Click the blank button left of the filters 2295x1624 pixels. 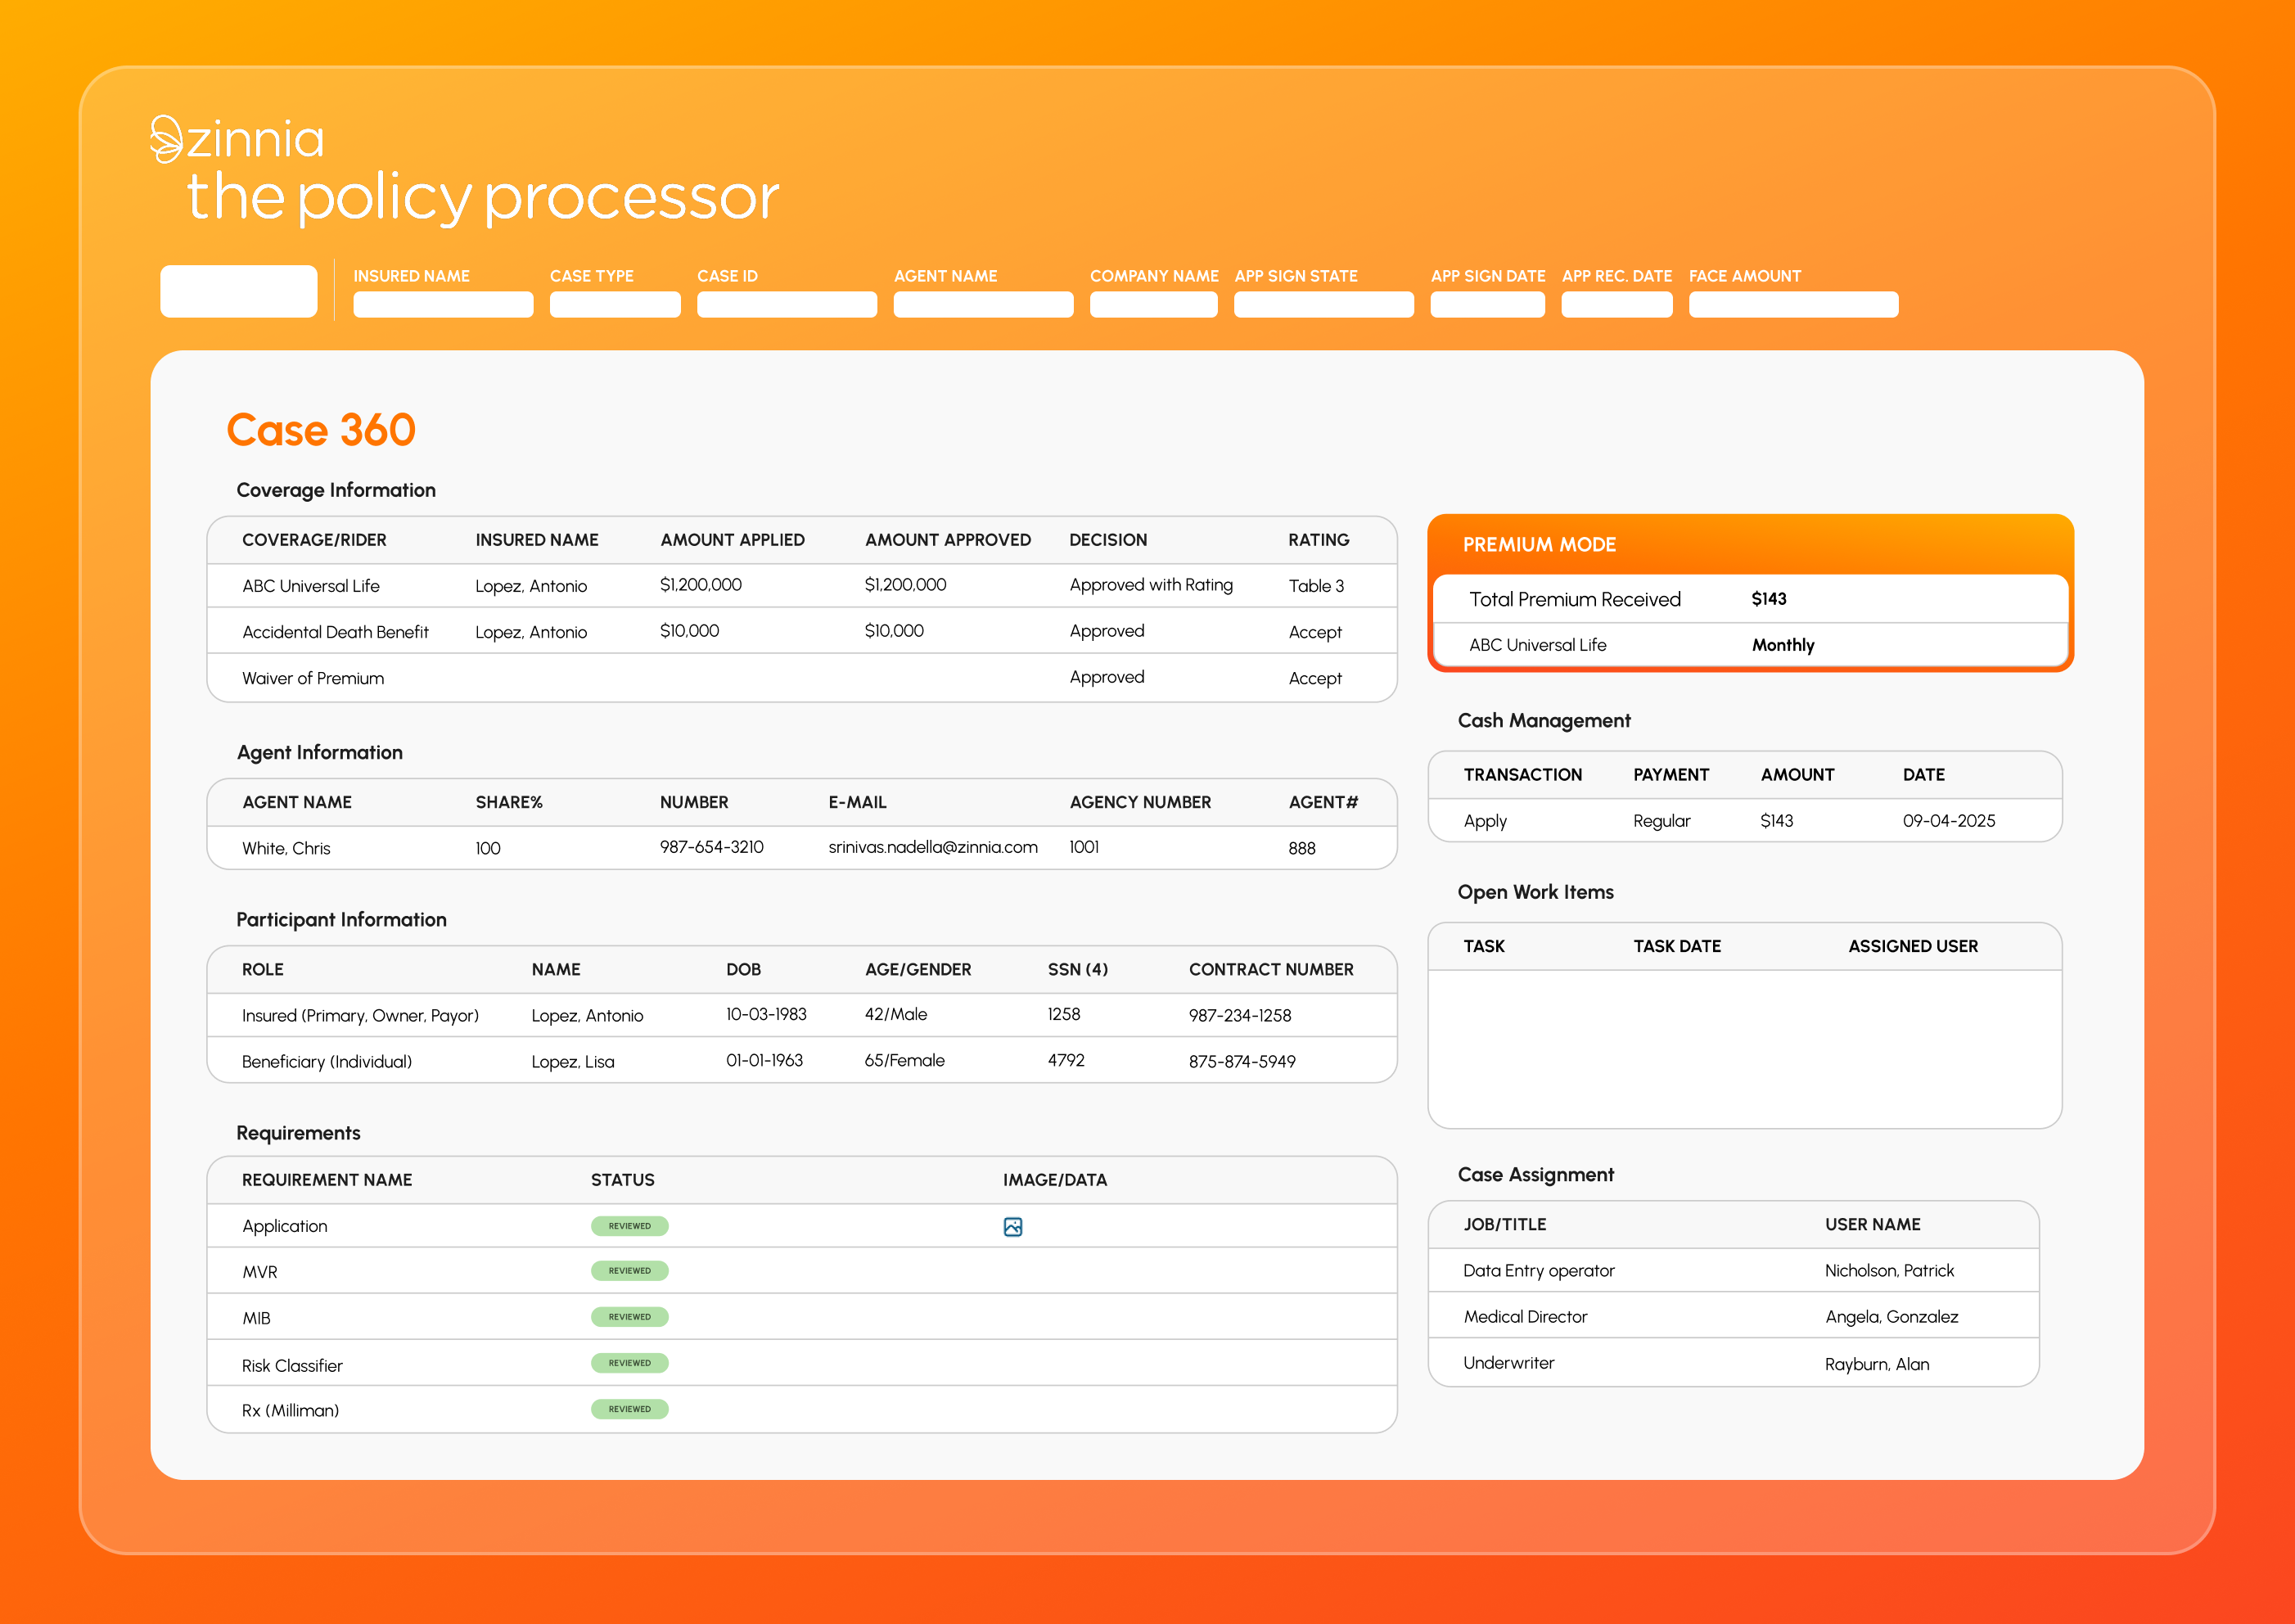(238, 290)
